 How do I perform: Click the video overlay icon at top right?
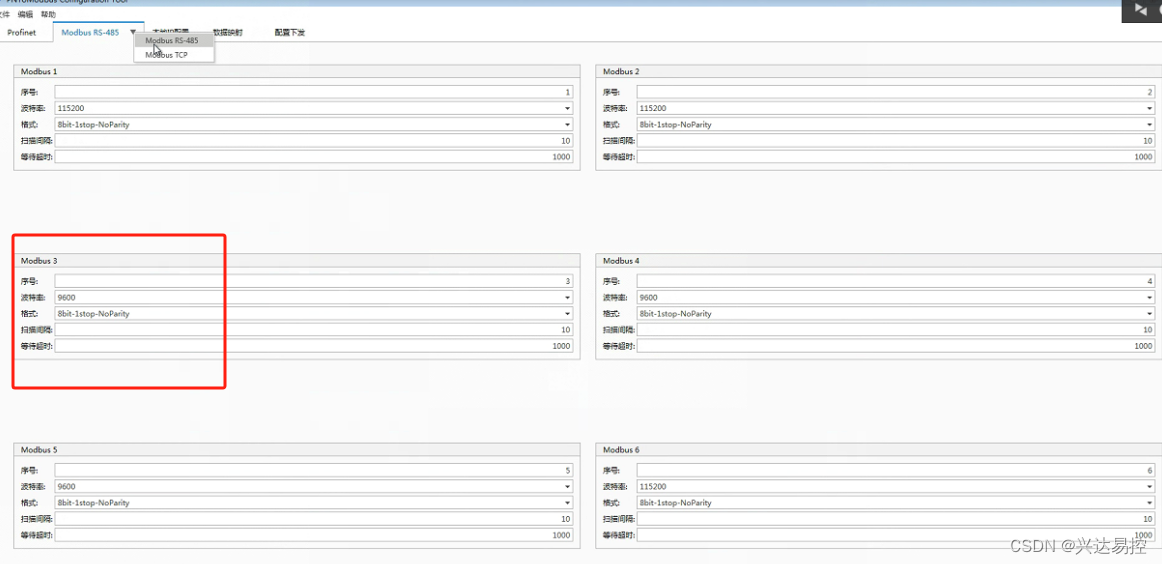pos(1141,9)
